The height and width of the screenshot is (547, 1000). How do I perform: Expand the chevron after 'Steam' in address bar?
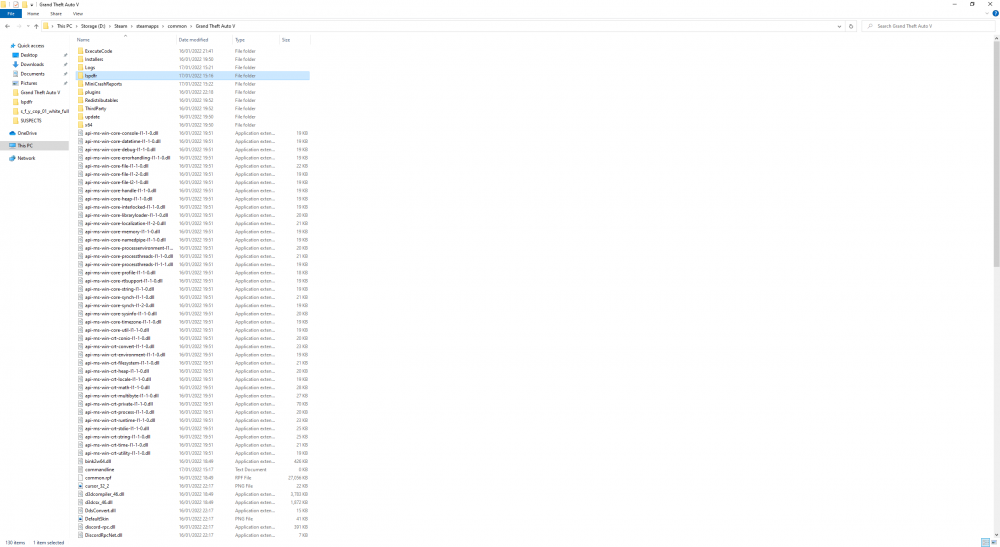click(x=131, y=26)
